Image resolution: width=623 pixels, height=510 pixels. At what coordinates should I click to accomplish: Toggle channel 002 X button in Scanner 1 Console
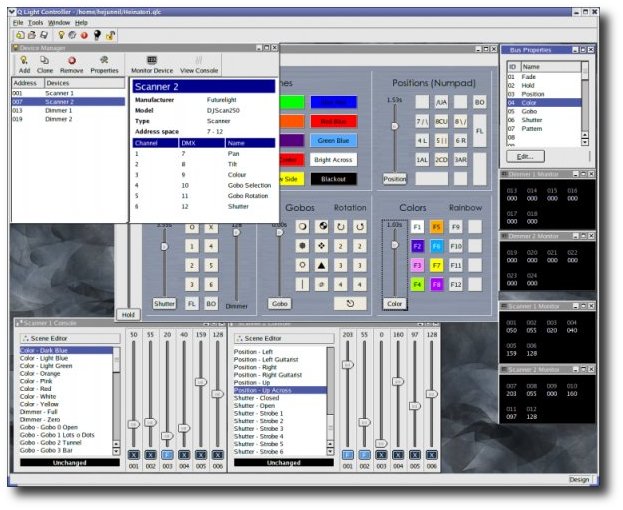[151, 455]
